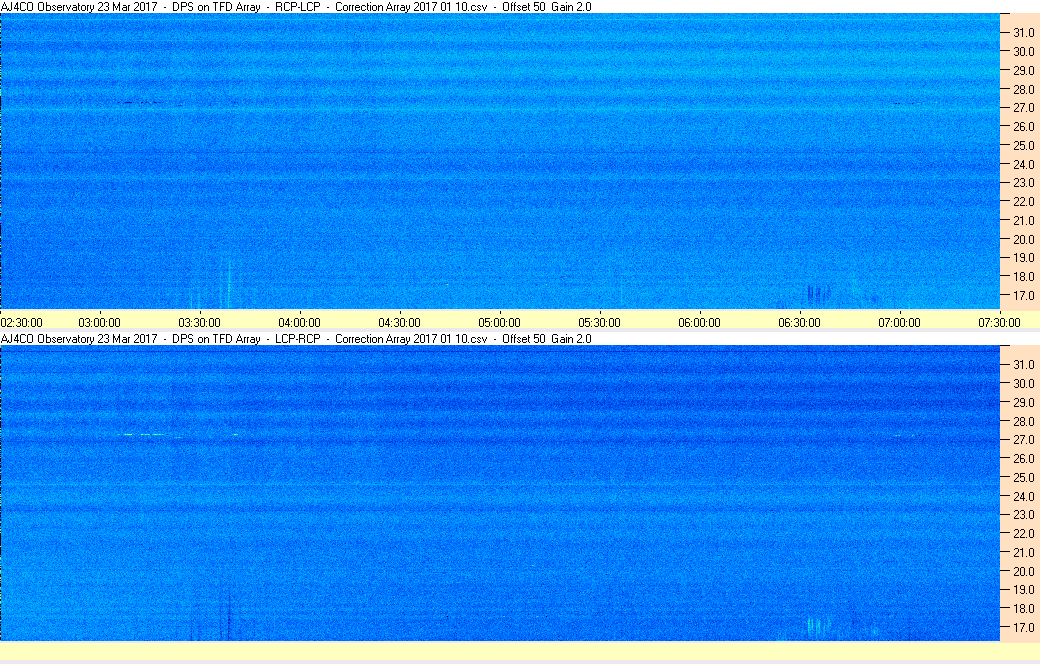Click the 25.0 frequency label on LCP-RCP plot
Image resolution: width=1040 pixels, height=664 pixels.
point(1023,477)
